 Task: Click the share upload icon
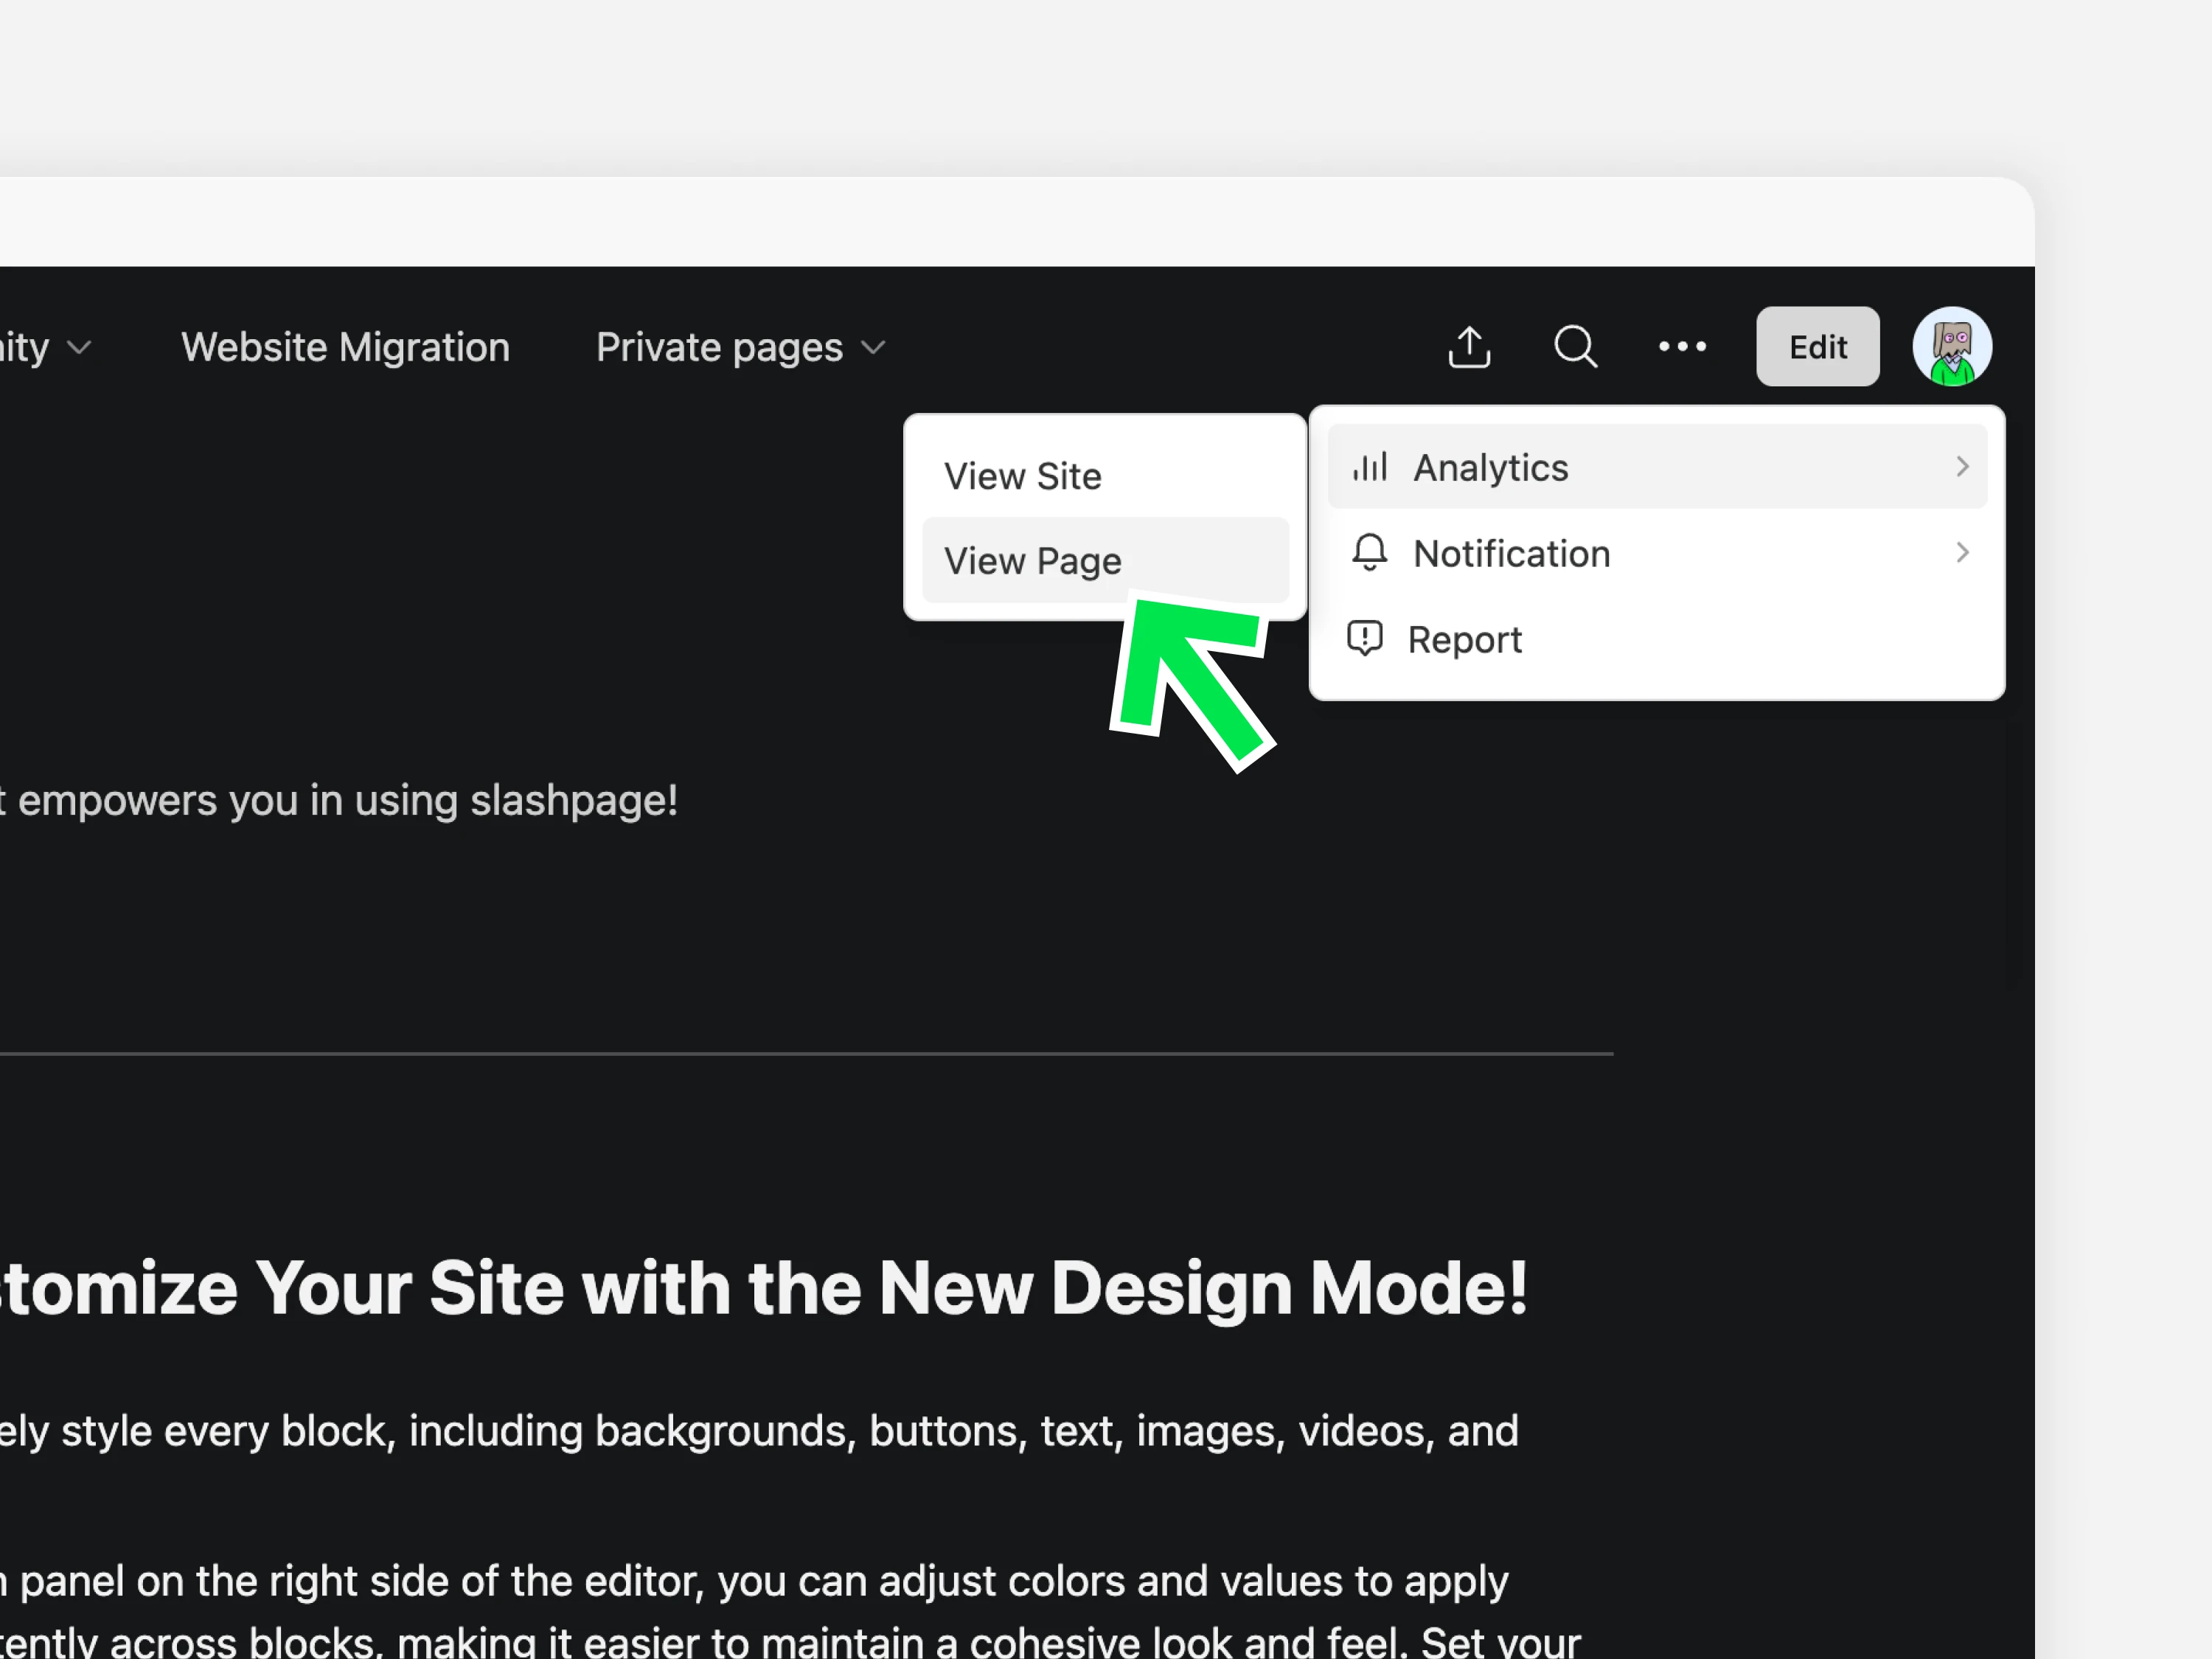point(1469,347)
